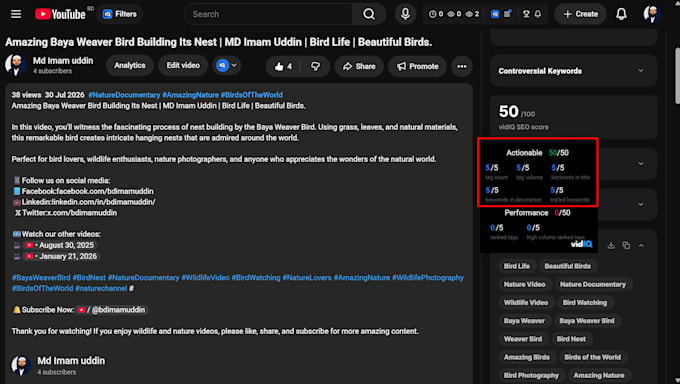Download the video tags list
This screenshot has width=680, height=384.
pyautogui.click(x=611, y=246)
